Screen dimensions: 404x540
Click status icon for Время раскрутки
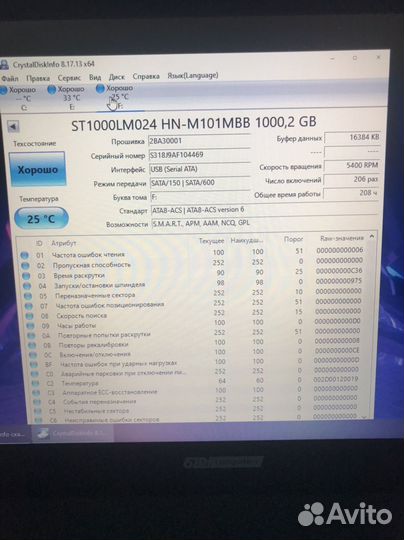coord(26,276)
